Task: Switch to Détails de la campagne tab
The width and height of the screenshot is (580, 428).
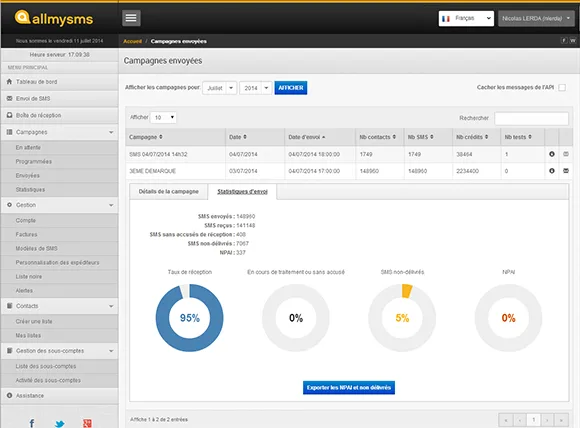Action: pyautogui.click(x=169, y=191)
